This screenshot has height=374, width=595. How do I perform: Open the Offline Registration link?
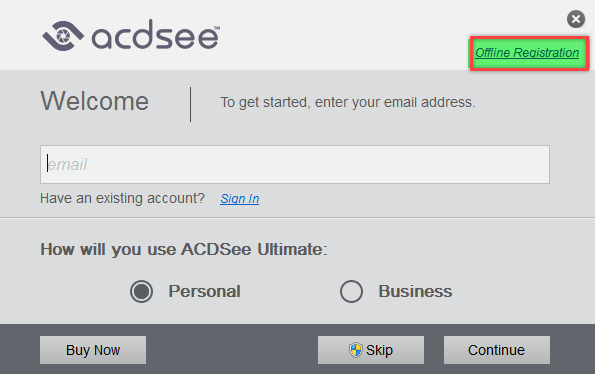[x=527, y=53]
